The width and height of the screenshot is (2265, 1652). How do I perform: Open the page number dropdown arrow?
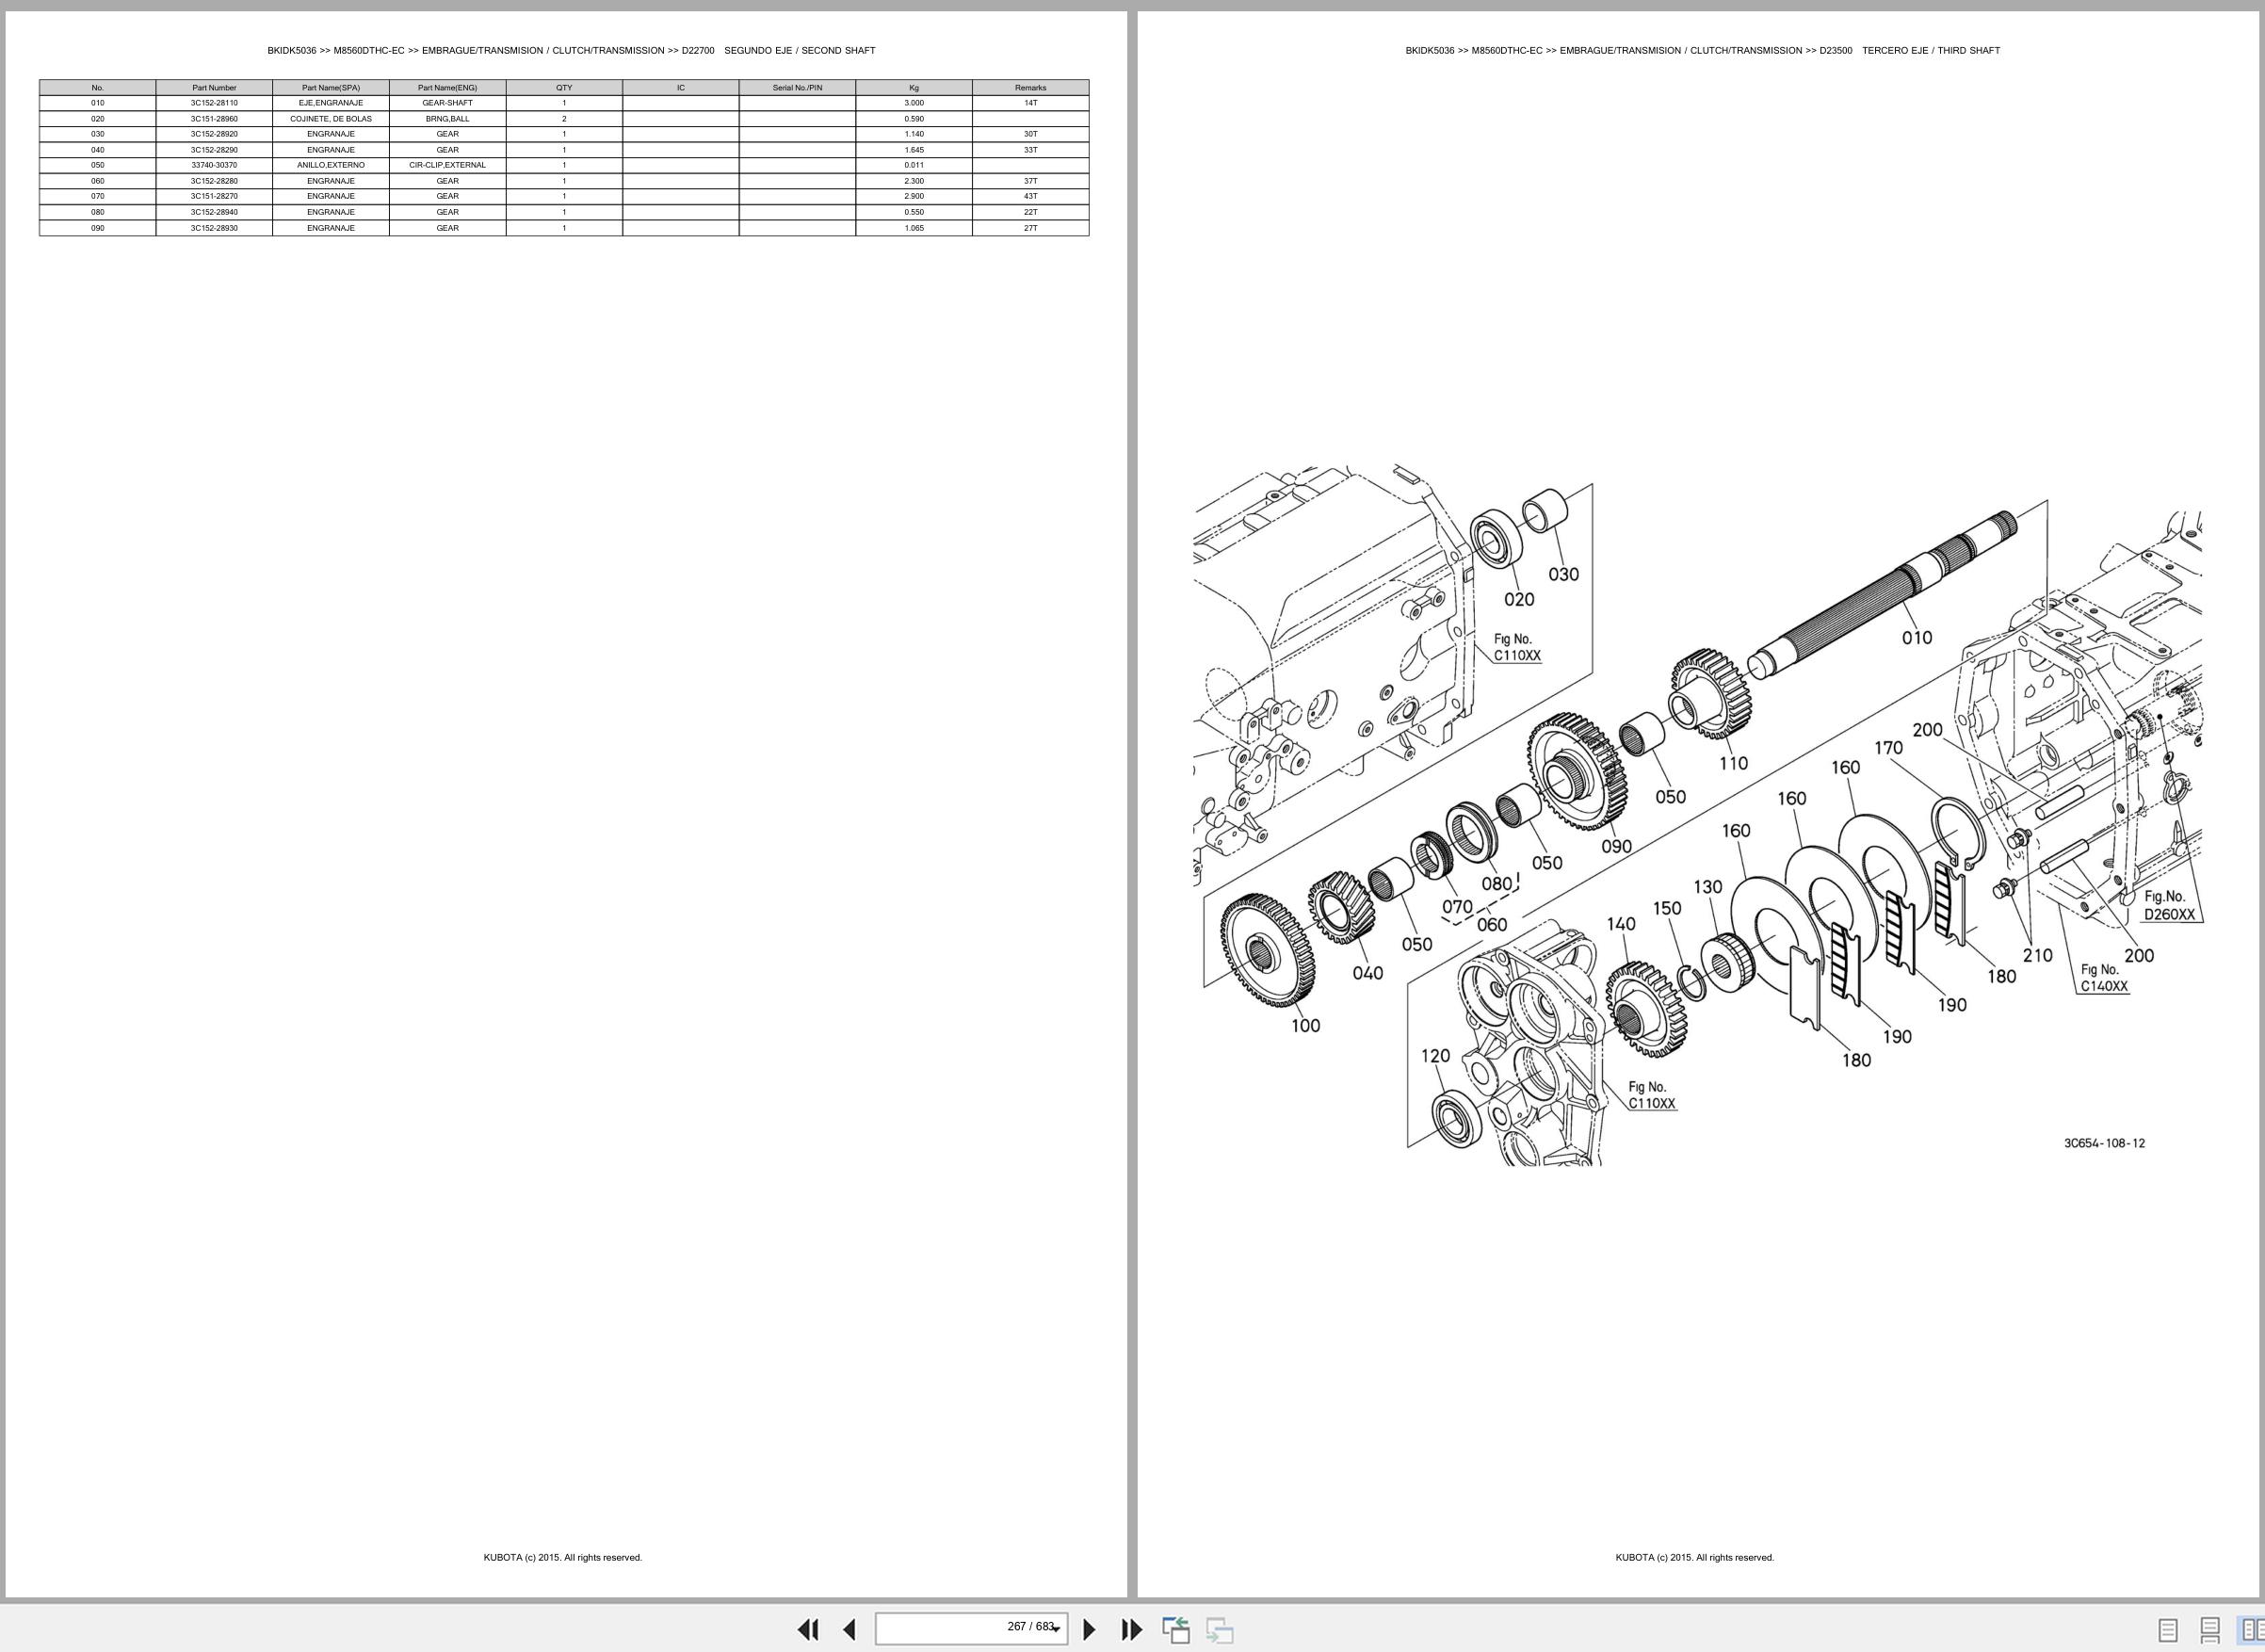click(x=1055, y=1630)
